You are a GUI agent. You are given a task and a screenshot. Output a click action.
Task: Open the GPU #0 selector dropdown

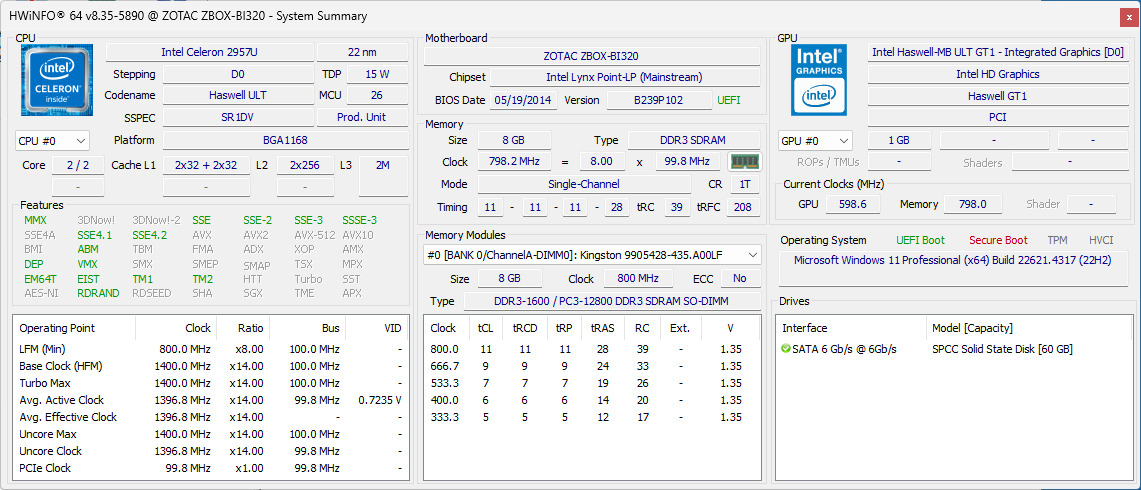(815, 141)
